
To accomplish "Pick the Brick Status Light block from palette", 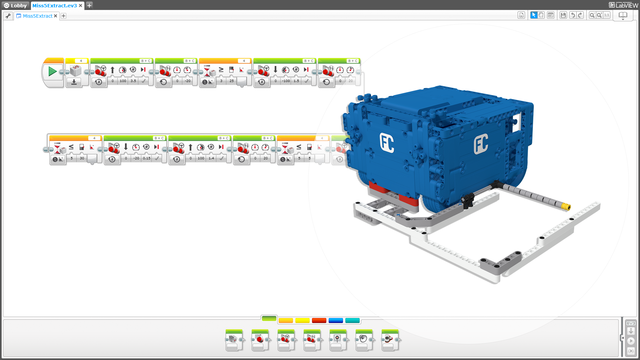I will [390, 340].
